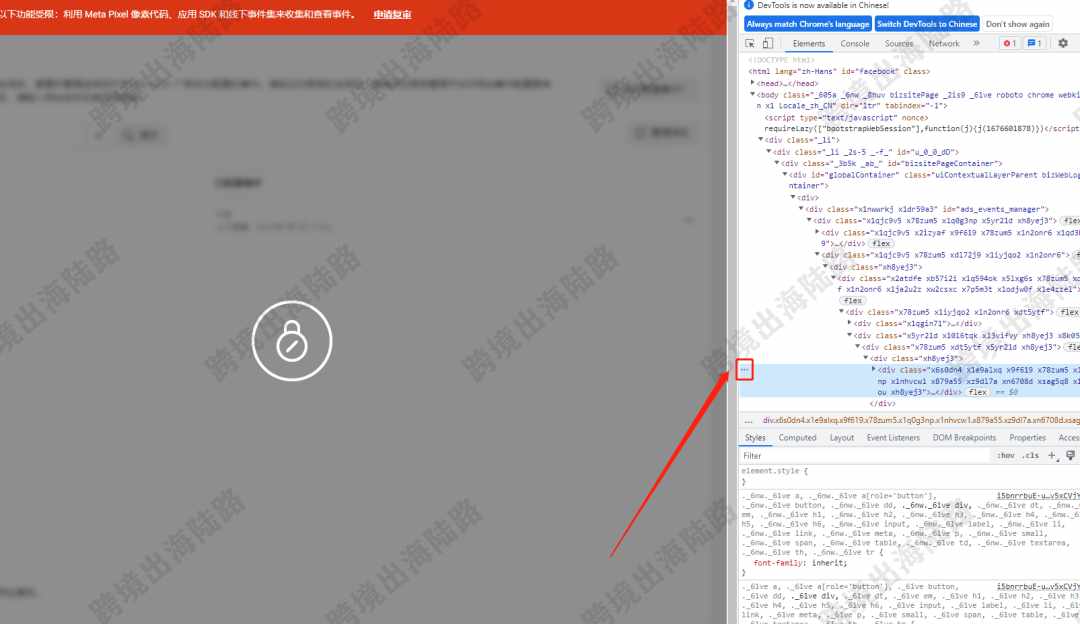1080x624 pixels.
Task: Collapse the globalContainer div node
Action: click(785, 175)
